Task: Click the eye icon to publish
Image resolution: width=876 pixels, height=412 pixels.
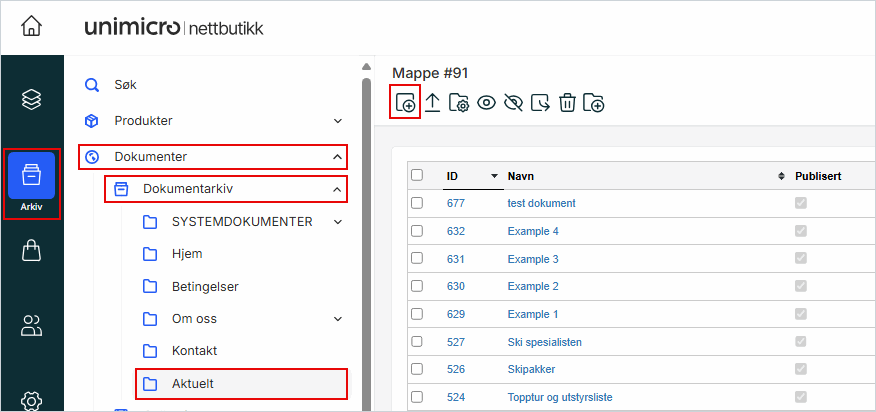Action: (x=487, y=103)
